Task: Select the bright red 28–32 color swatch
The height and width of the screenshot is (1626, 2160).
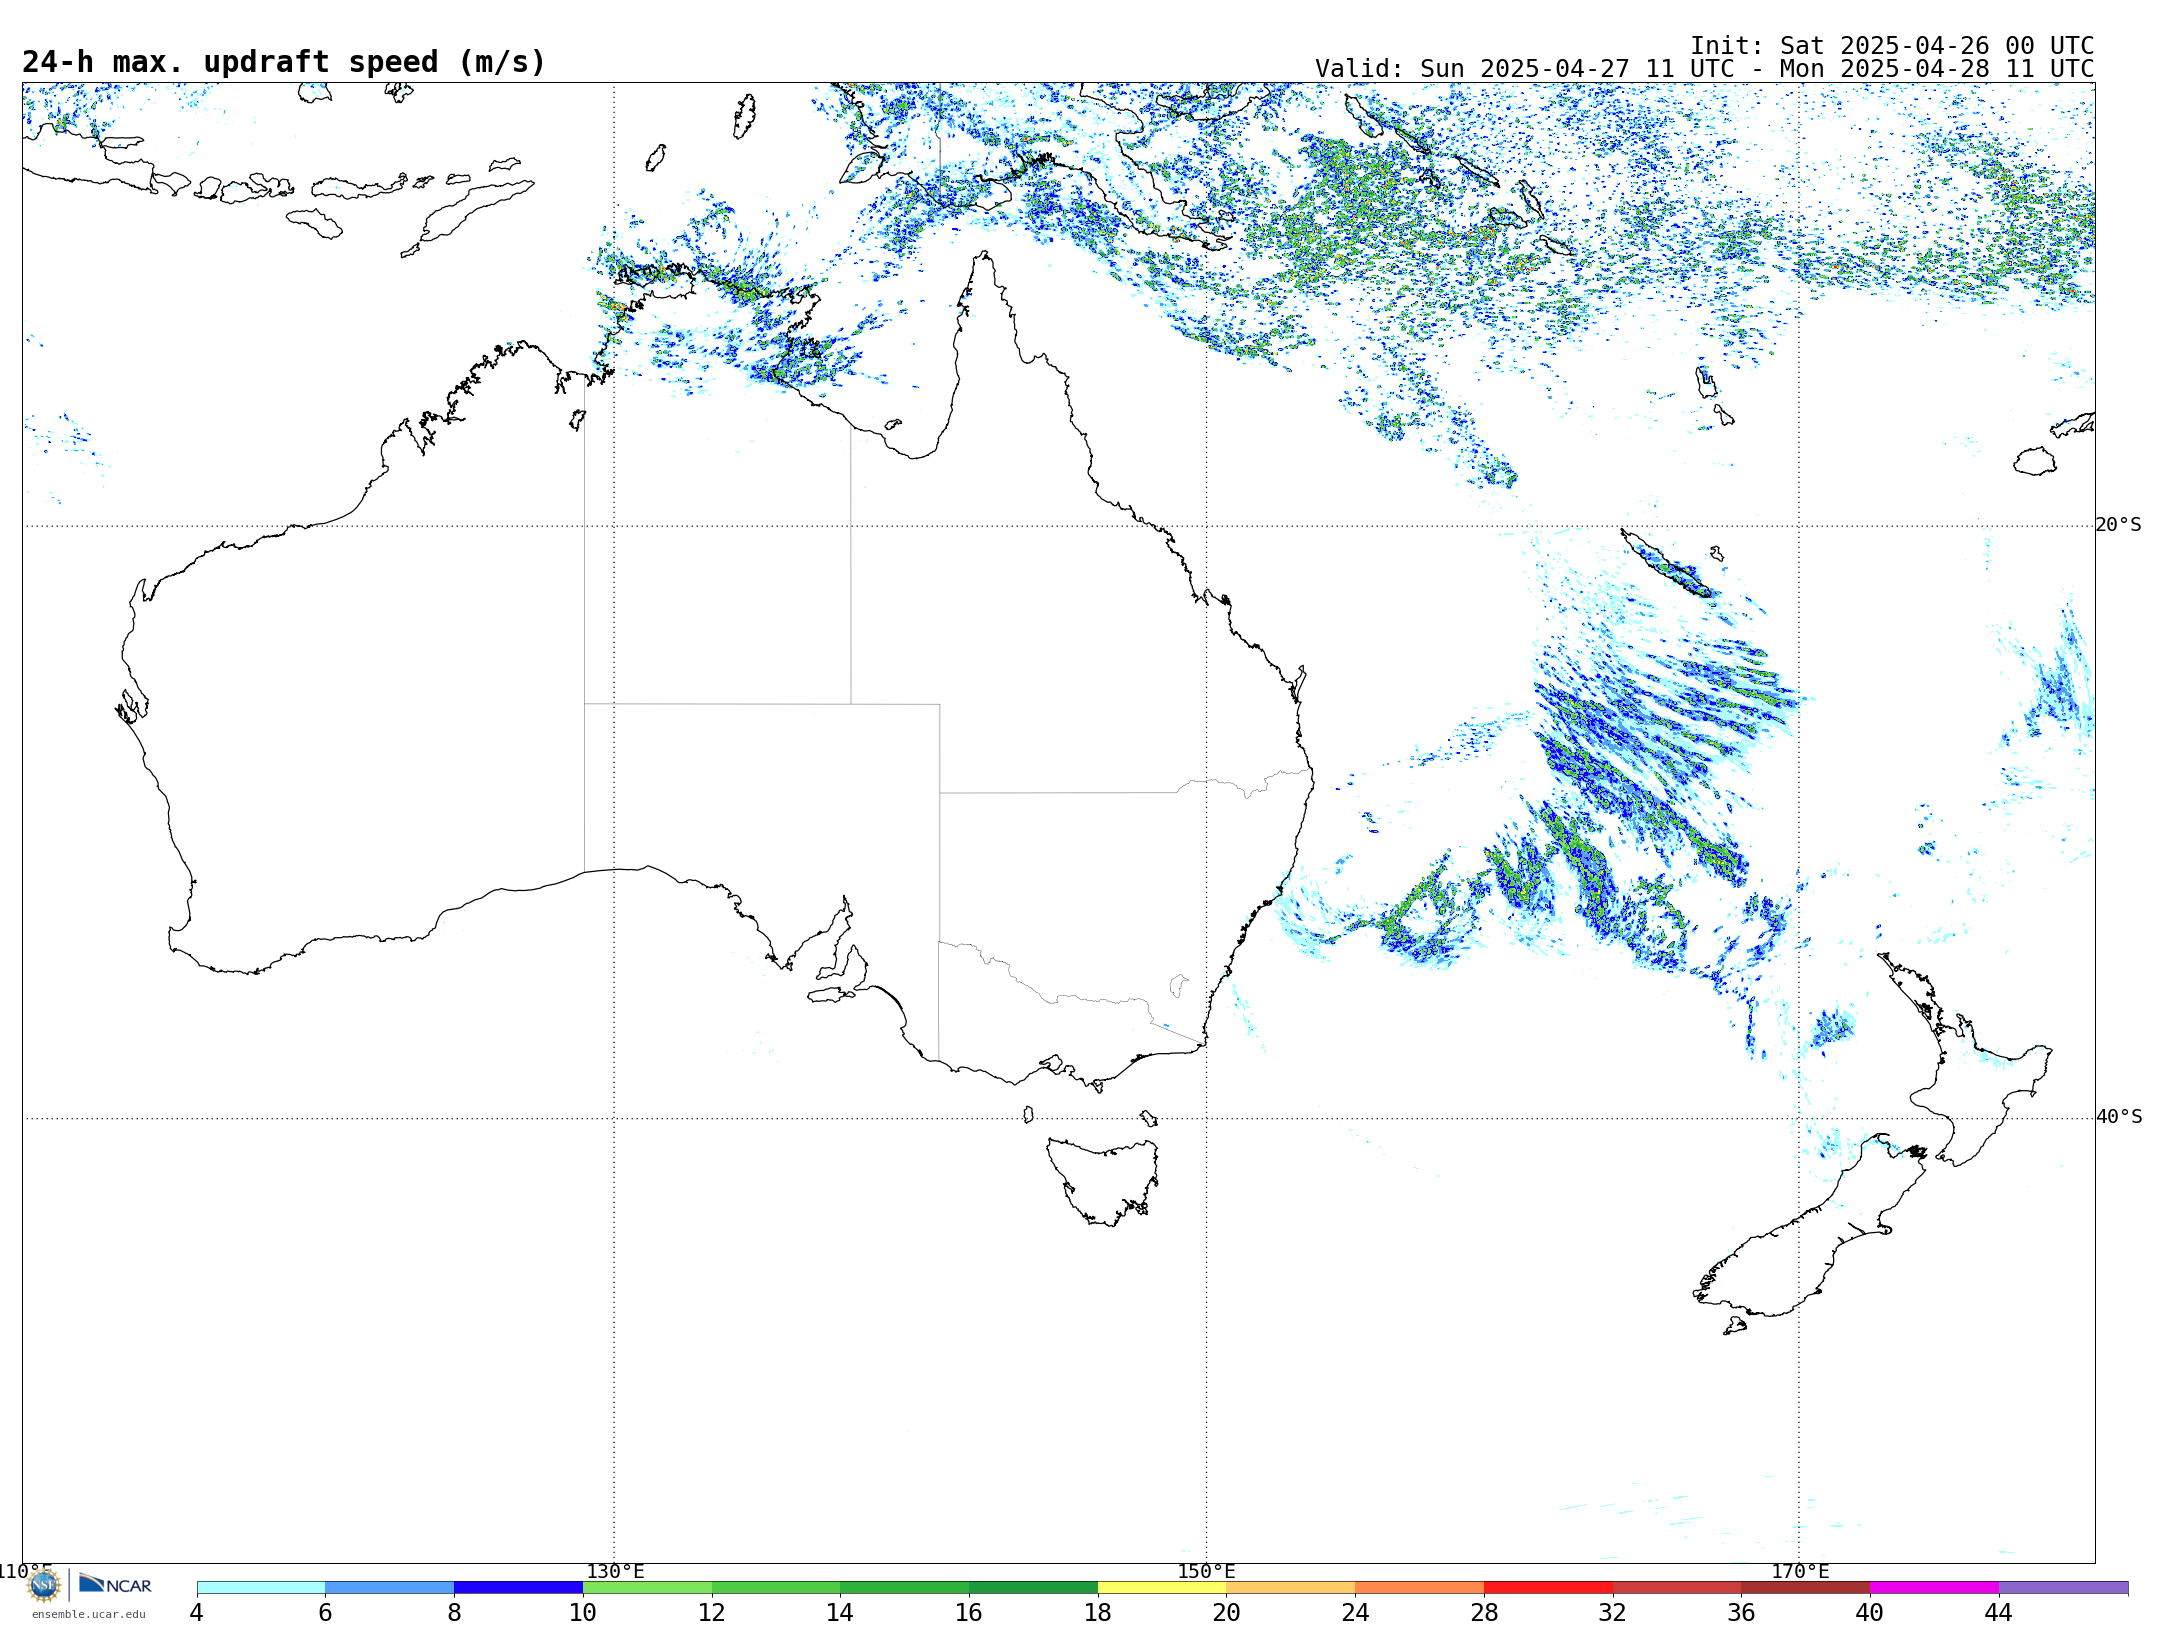Action: tap(1548, 1587)
